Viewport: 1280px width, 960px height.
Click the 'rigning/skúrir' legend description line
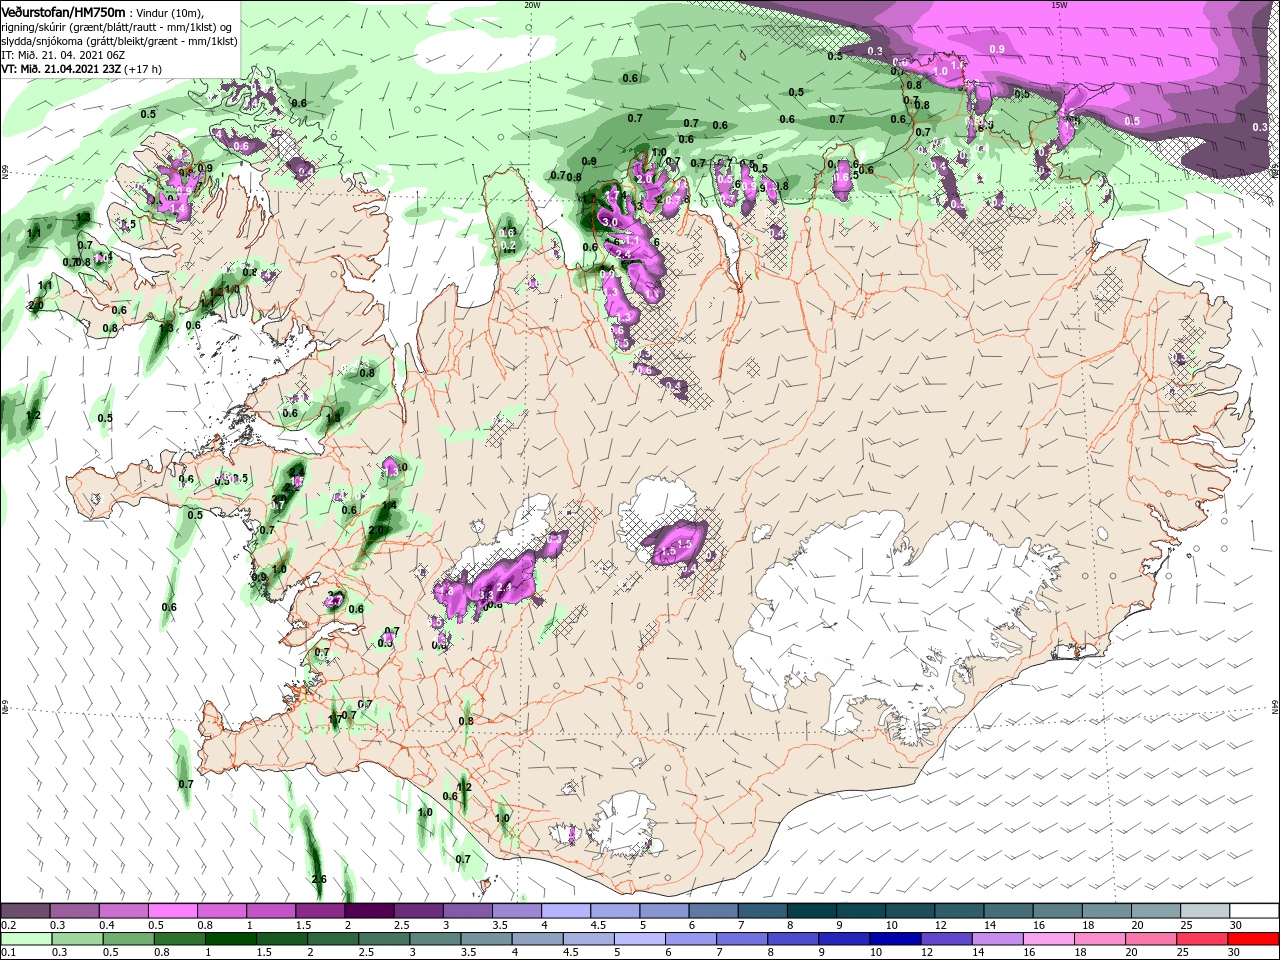click(117, 27)
